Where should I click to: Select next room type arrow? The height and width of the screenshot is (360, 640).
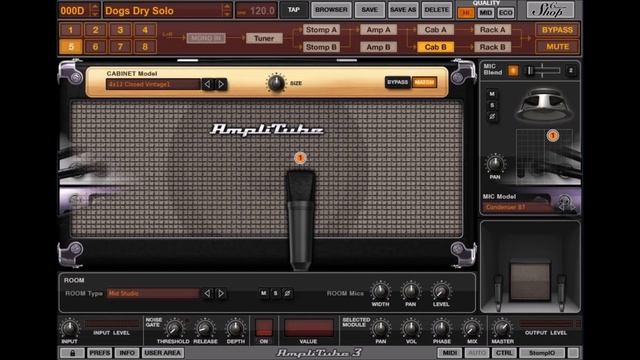[x=221, y=293]
